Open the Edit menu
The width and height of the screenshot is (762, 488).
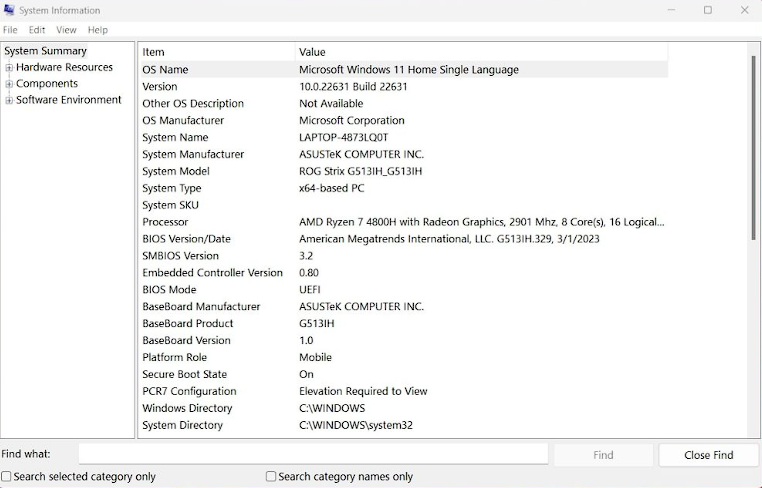click(37, 30)
